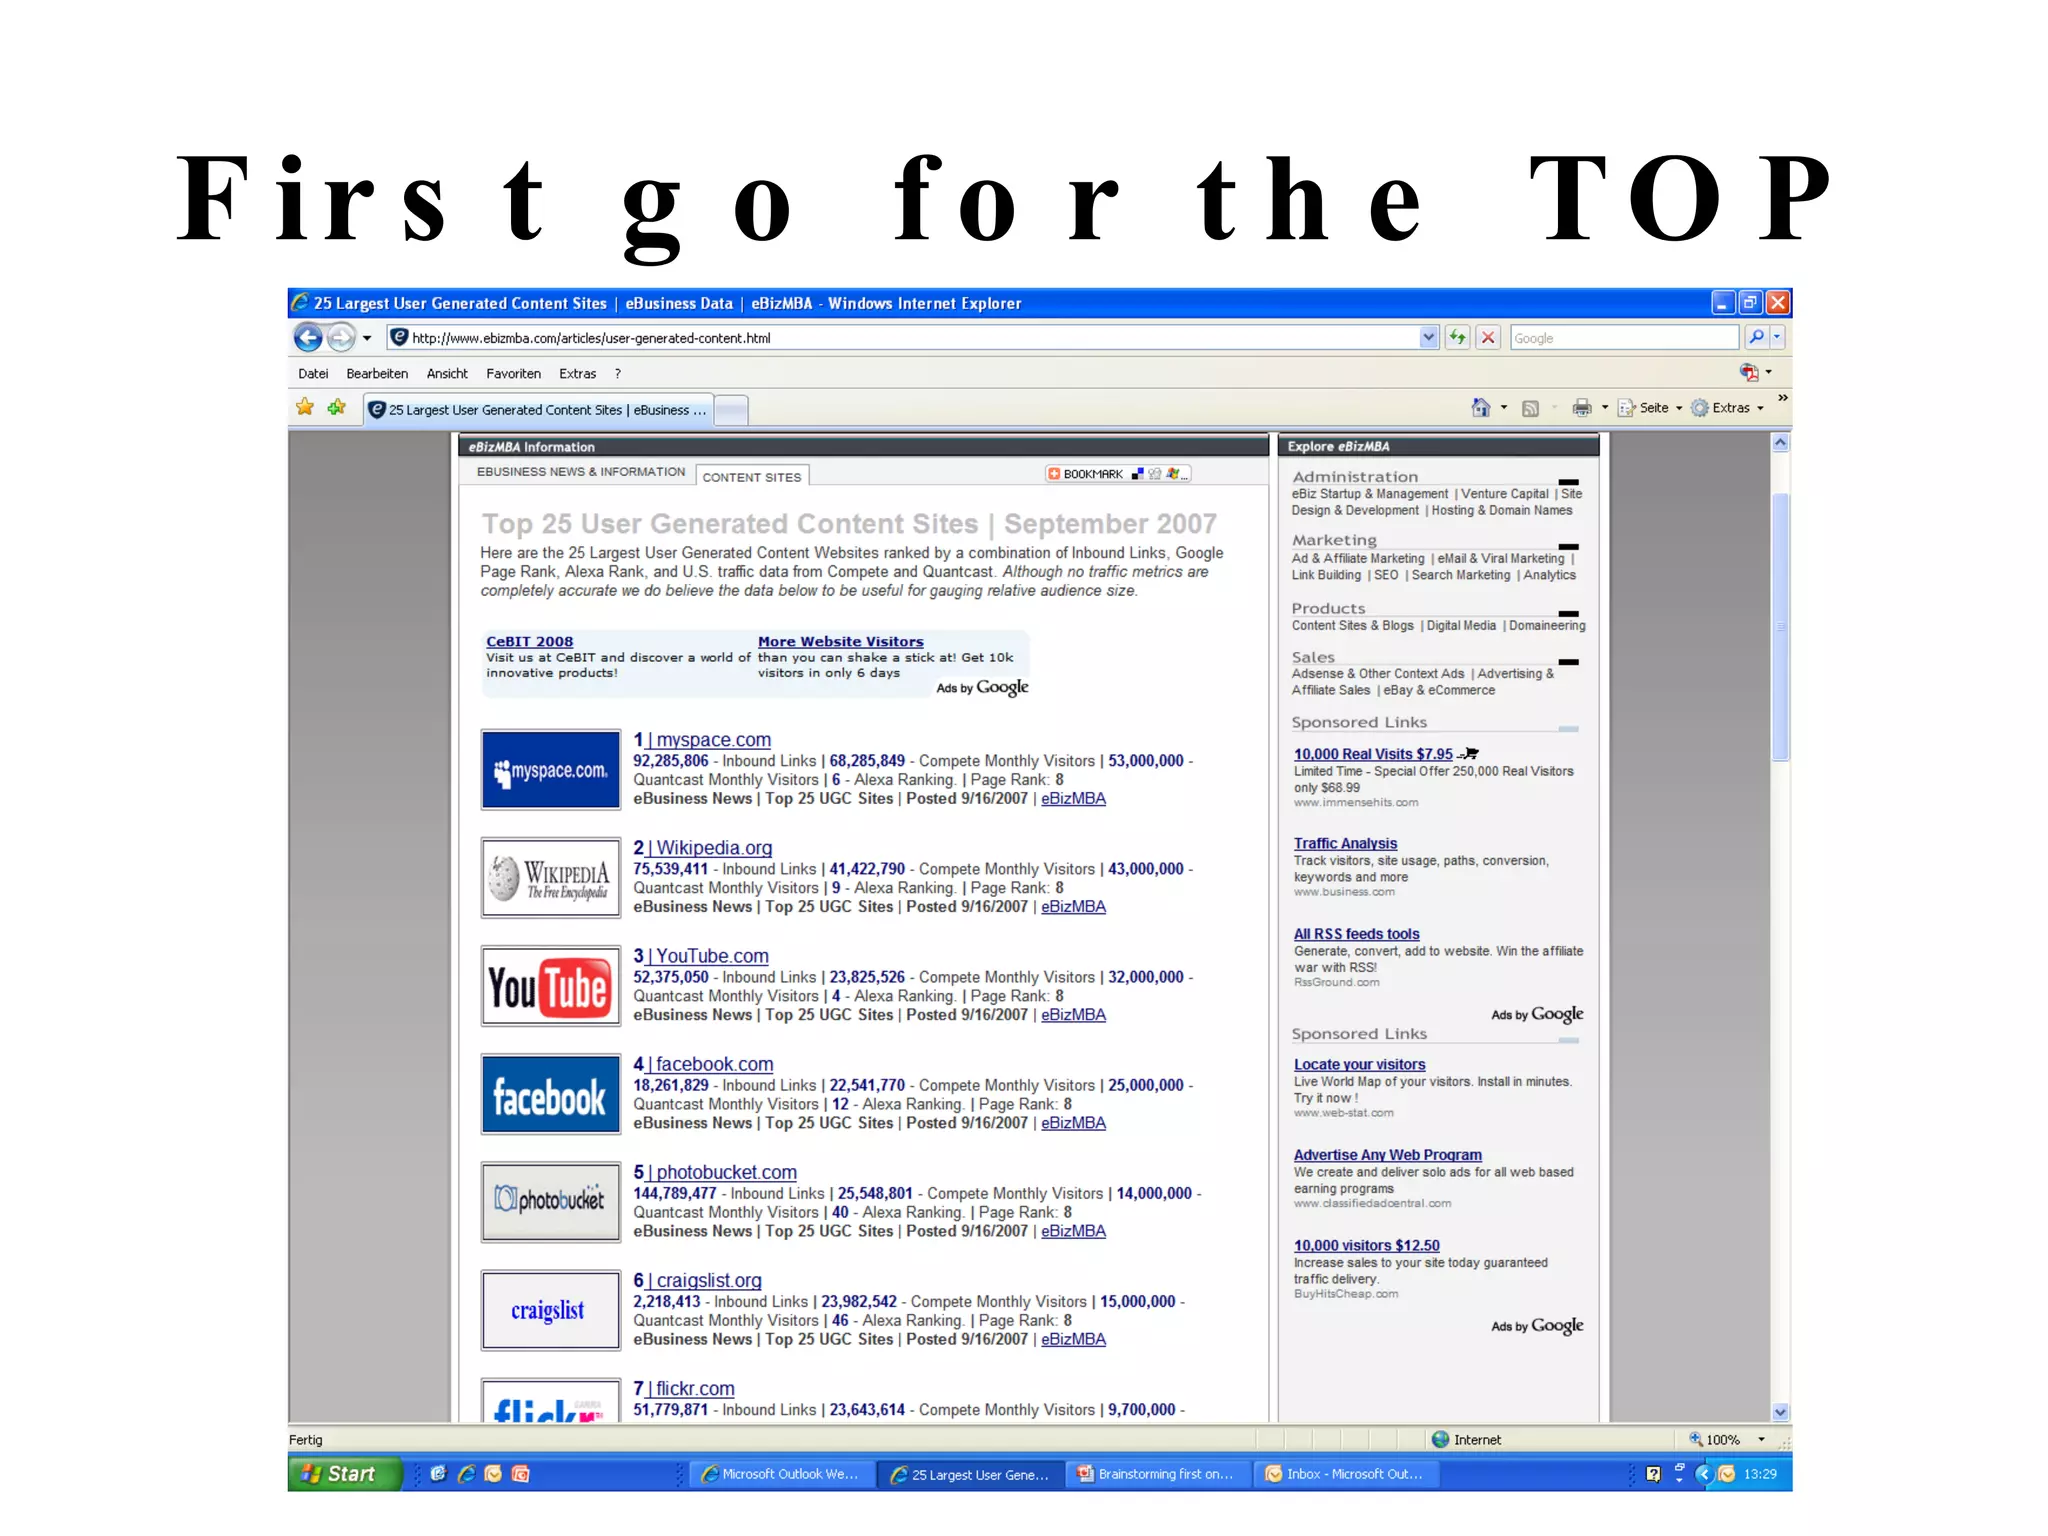This screenshot has height=1536, width=2048.
Task: Click the Traffic Analysis sponsored link
Action: tap(1345, 844)
